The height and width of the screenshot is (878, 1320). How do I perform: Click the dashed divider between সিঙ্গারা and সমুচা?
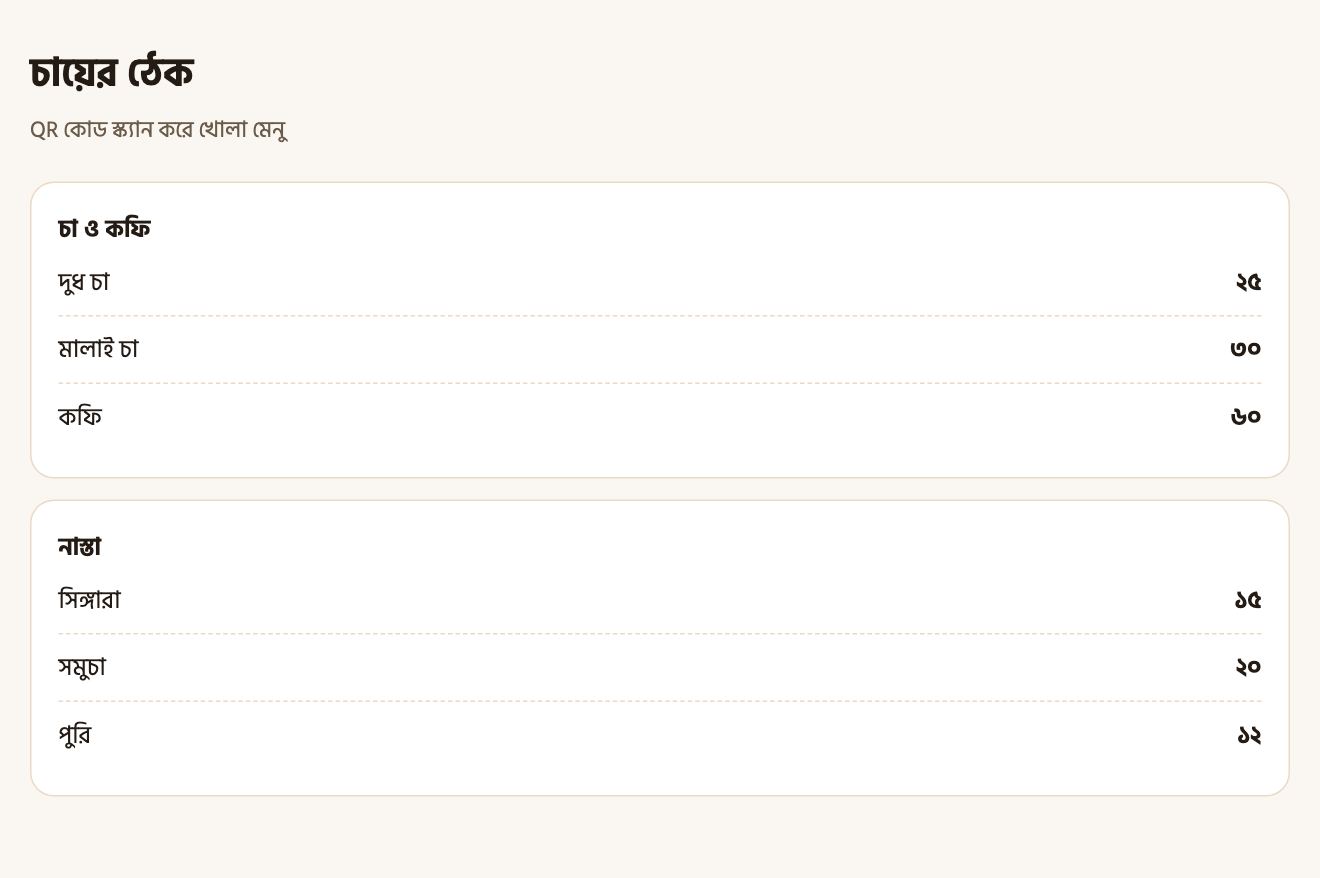point(660,634)
